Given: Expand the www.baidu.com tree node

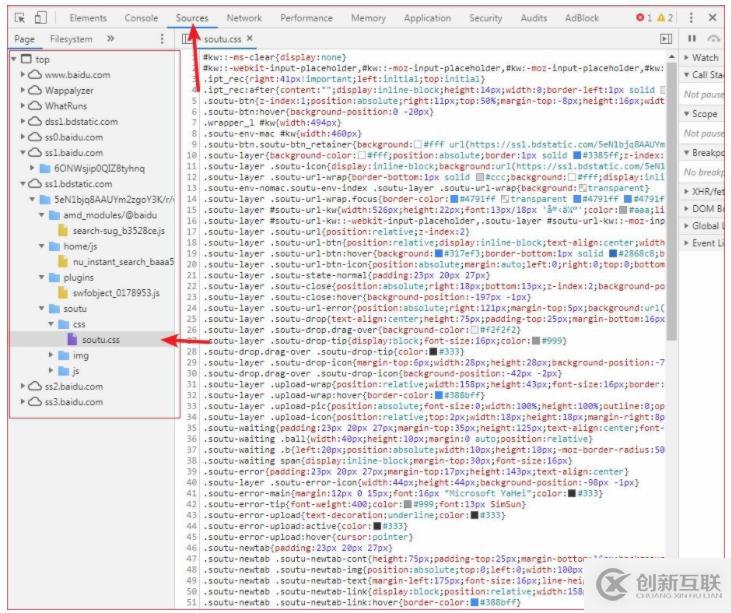Looking at the screenshot, I should click(x=23, y=75).
